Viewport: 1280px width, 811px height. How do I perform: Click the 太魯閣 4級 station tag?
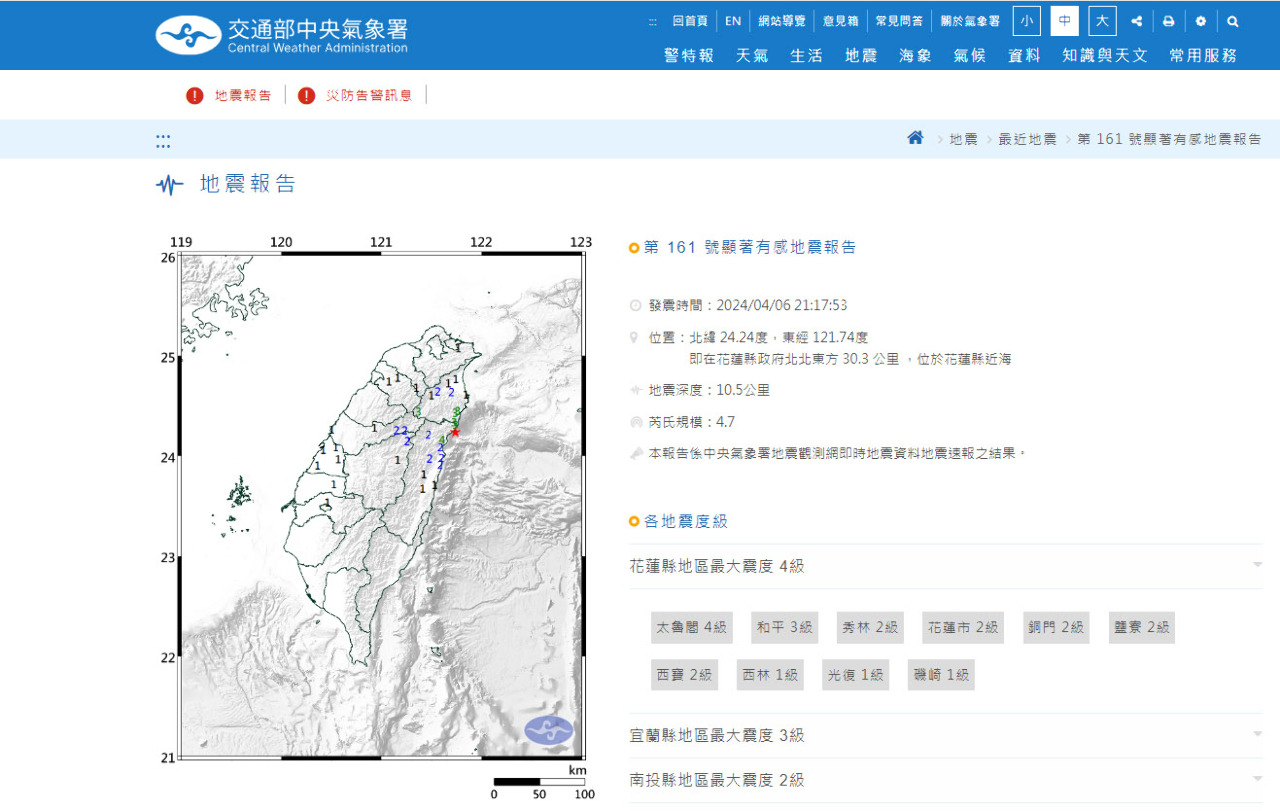coord(691,628)
